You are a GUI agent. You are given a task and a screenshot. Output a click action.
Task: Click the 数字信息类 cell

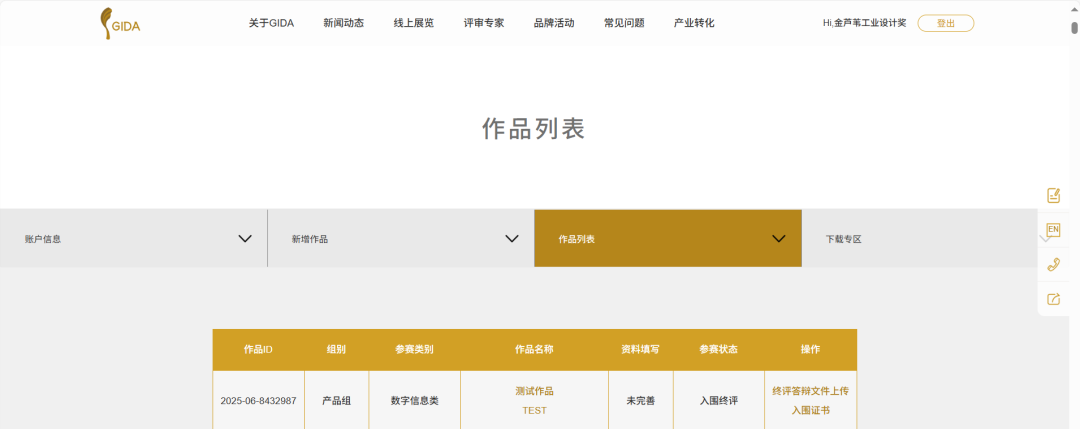click(415, 401)
